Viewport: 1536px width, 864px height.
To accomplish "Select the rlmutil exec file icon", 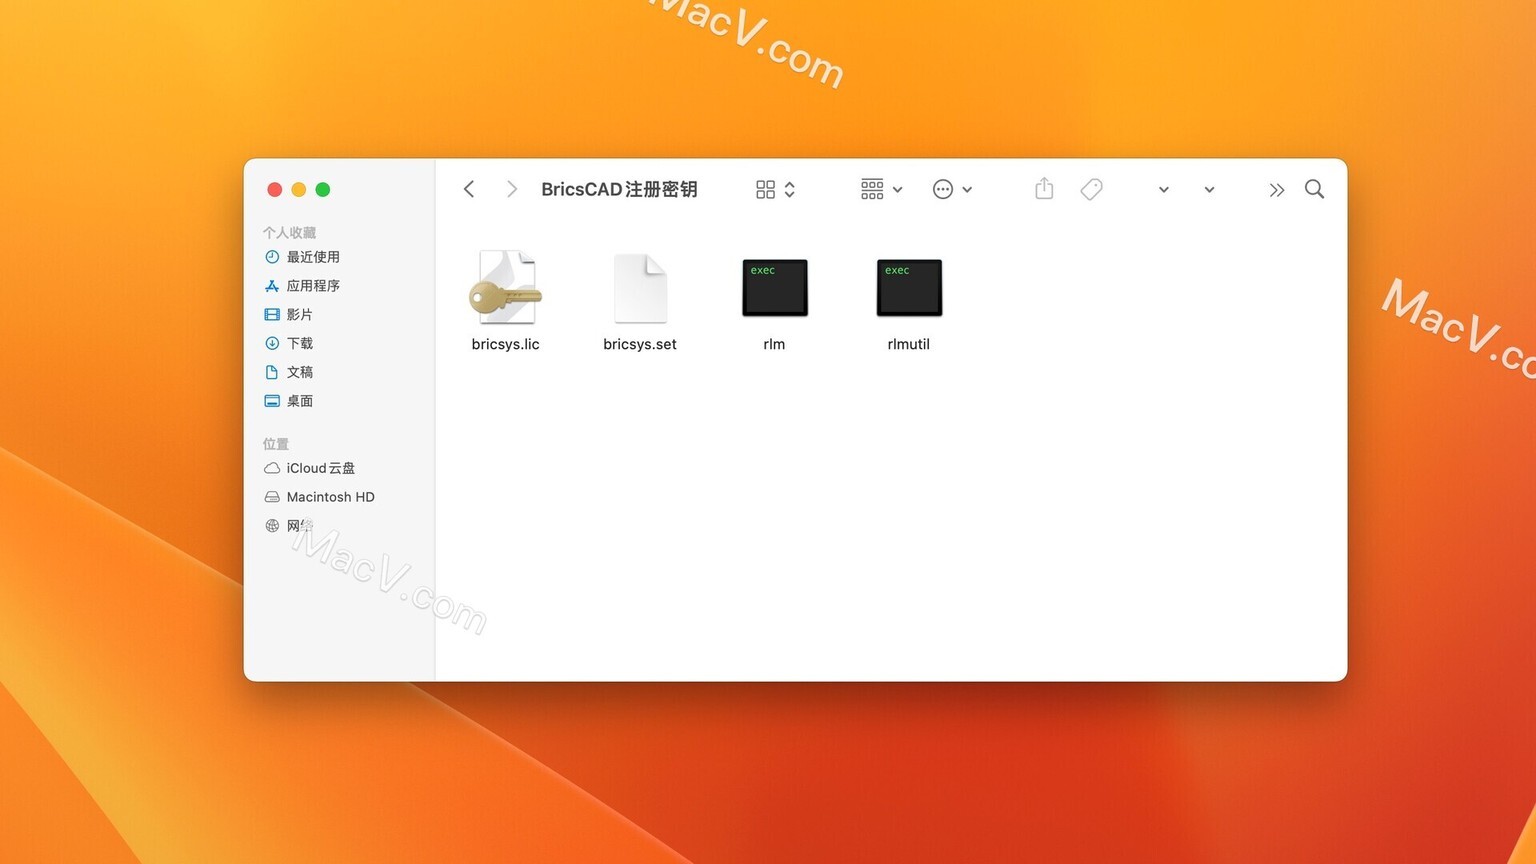I will pos(909,288).
